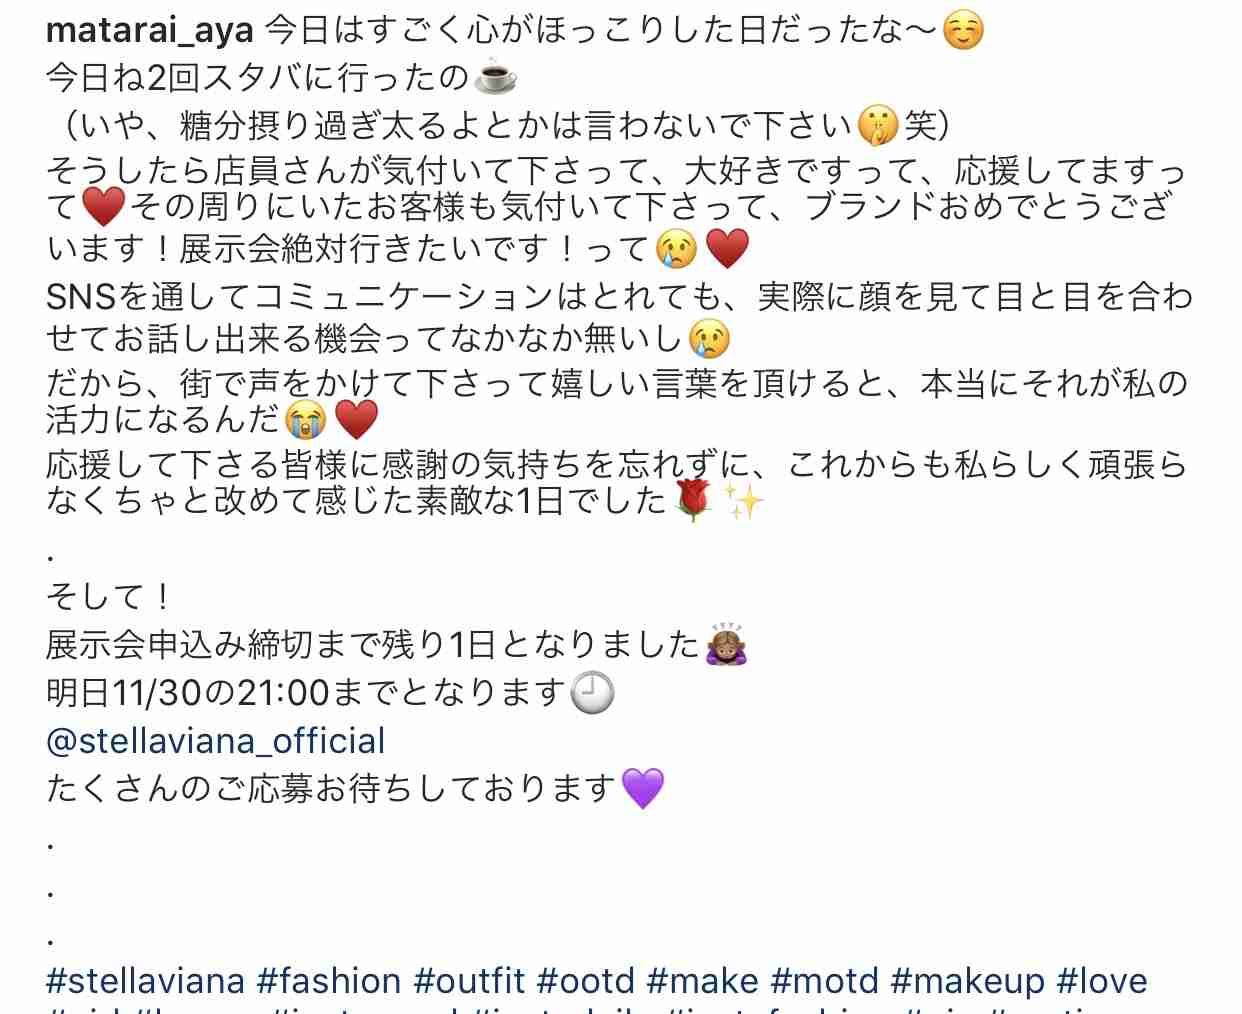1242x1014 pixels.
Task: Click the loudly crying face emoji
Action: point(305,419)
